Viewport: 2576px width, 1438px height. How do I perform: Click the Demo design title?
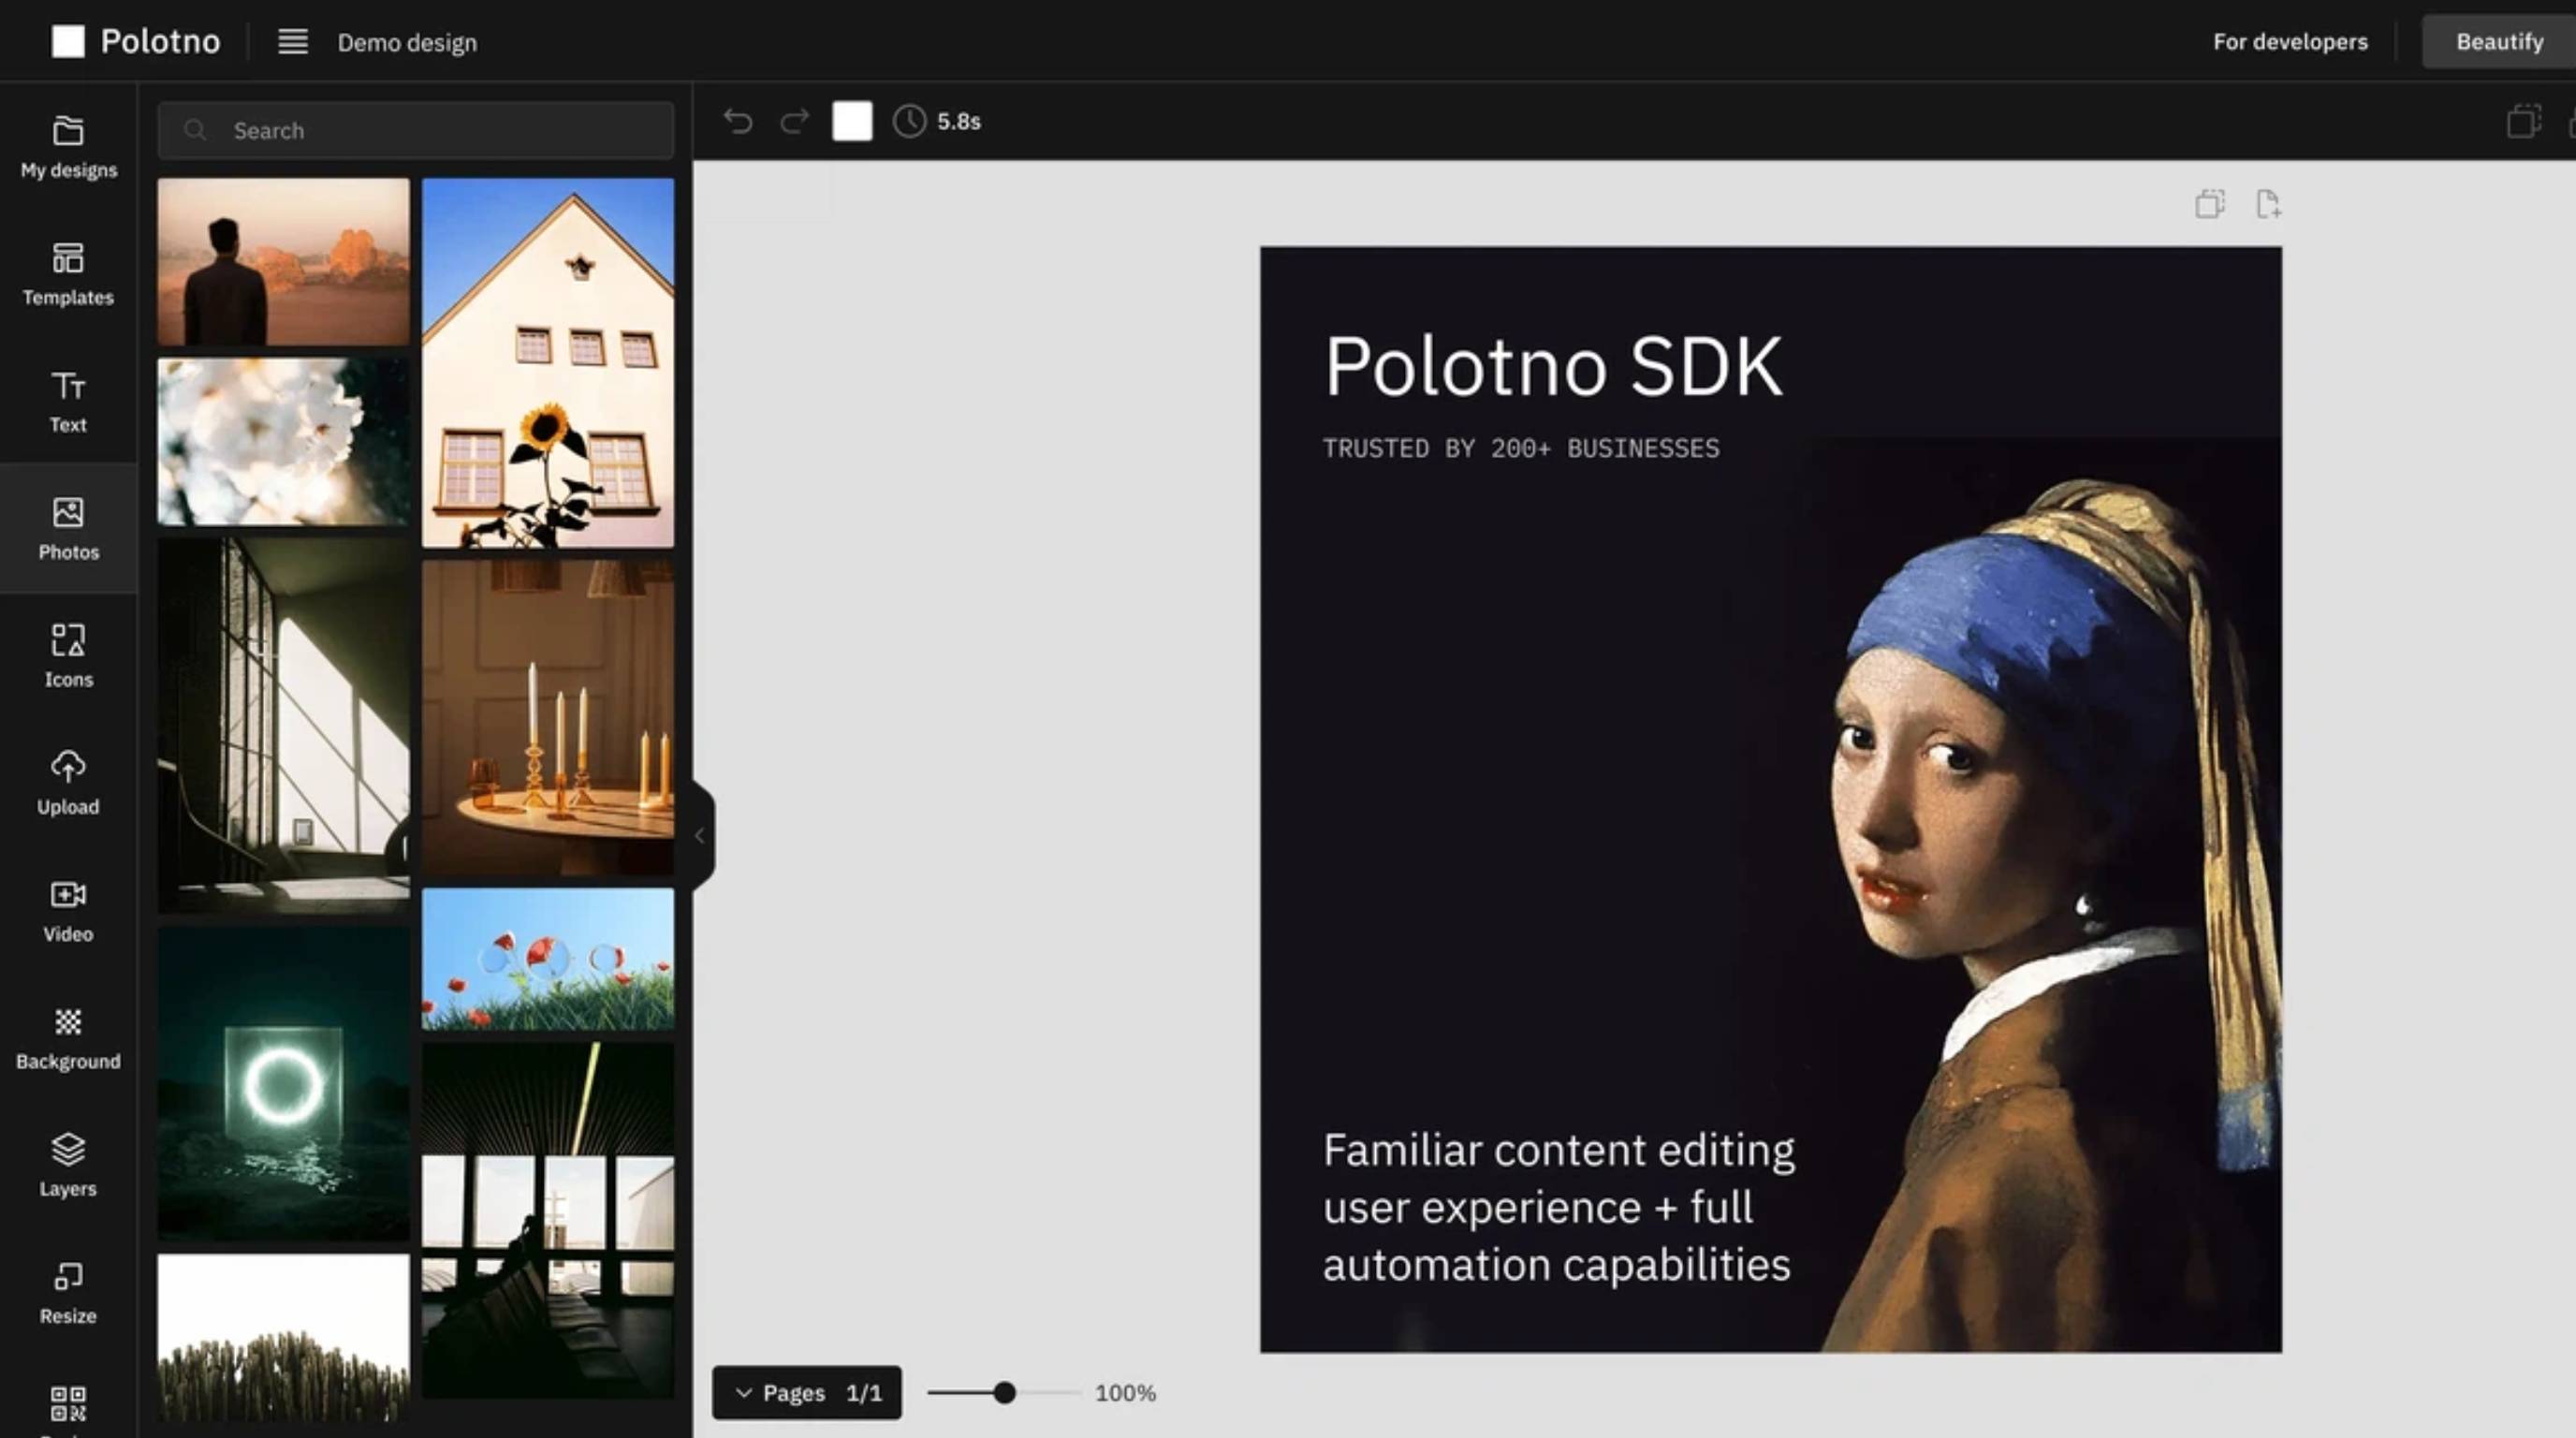407,43
